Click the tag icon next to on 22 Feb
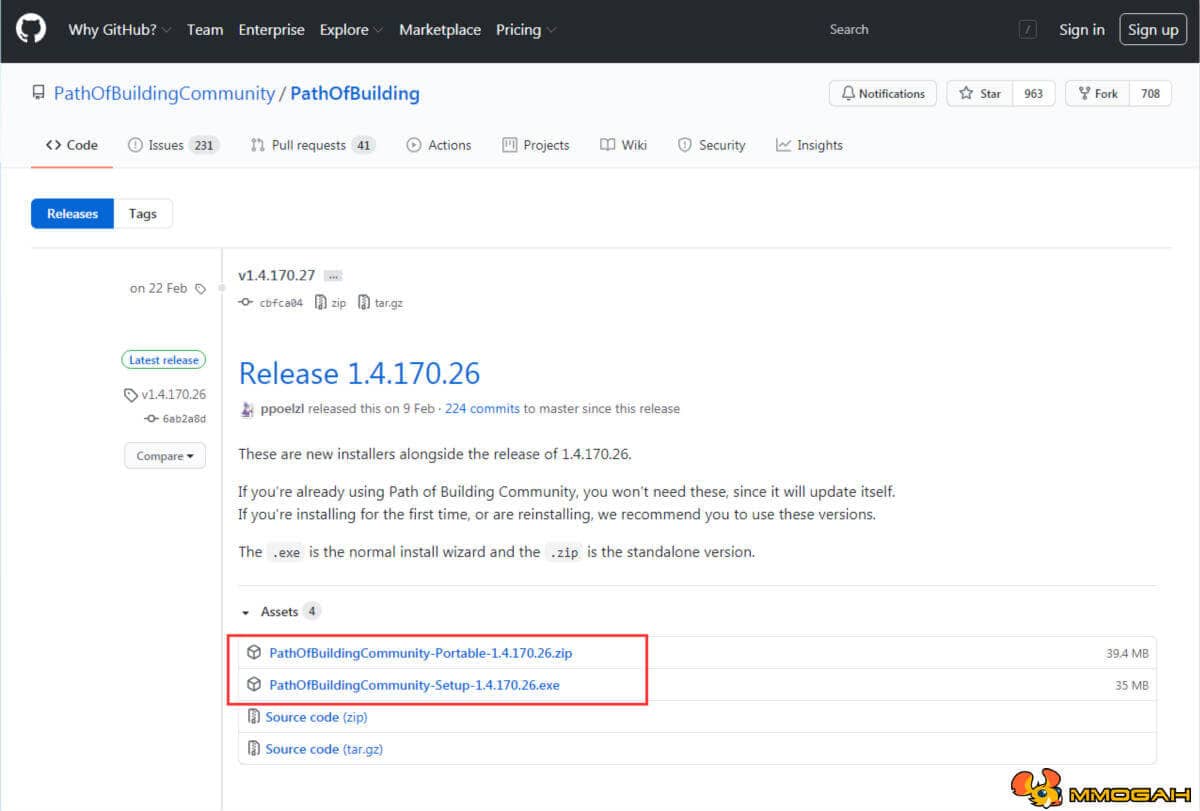1200x811 pixels. pyautogui.click(x=200, y=289)
